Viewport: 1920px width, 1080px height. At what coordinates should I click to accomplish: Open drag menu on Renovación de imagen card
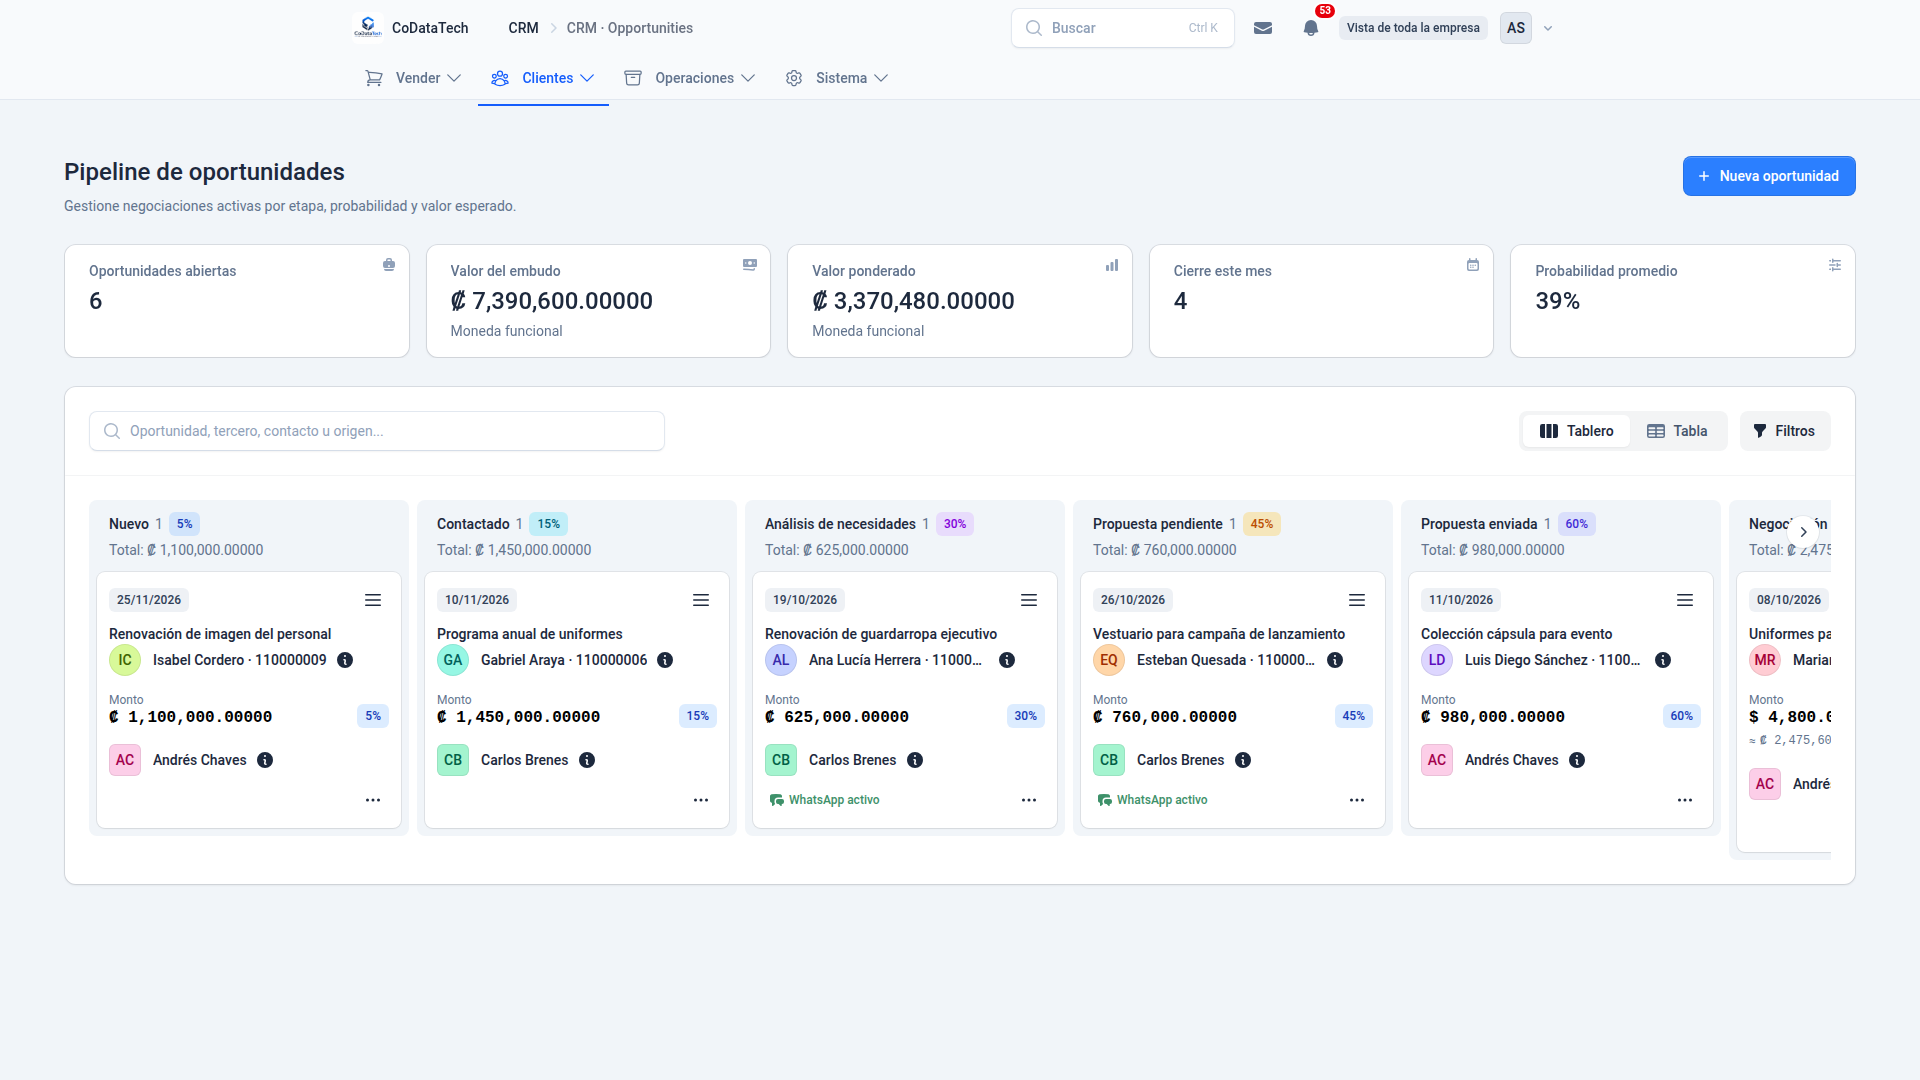[373, 600]
